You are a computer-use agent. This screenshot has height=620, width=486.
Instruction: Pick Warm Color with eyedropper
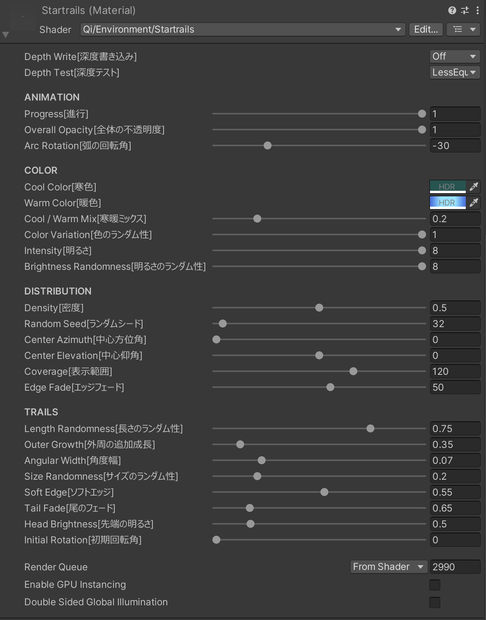474,203
